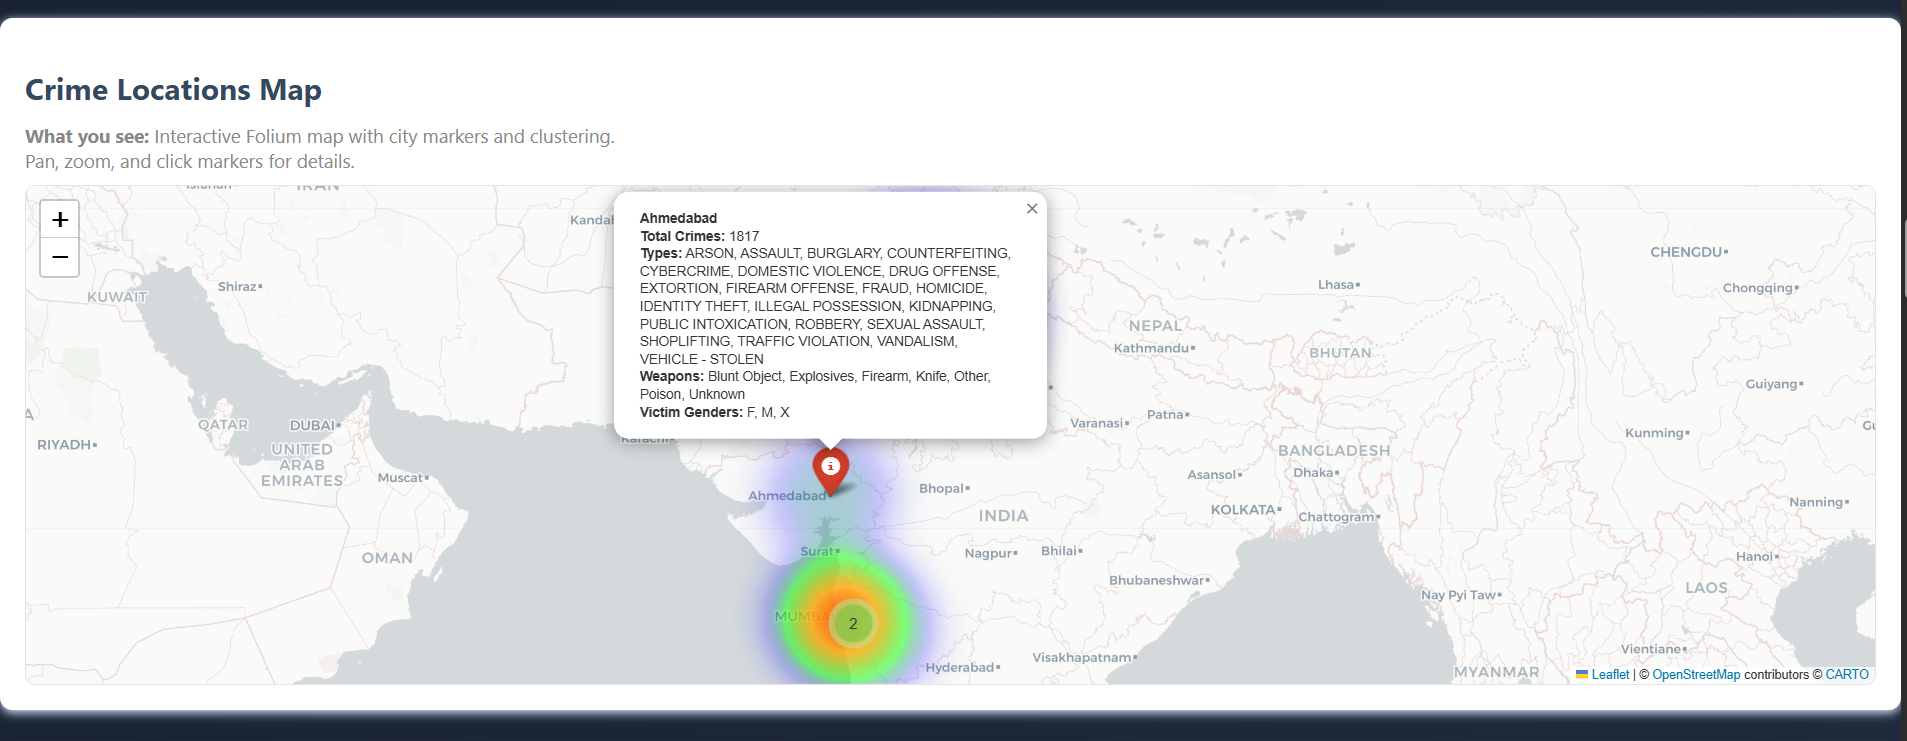The width and height of the screenshot is (1907, 741).
Task: Zoom in on the map
Action: point(60,219)
